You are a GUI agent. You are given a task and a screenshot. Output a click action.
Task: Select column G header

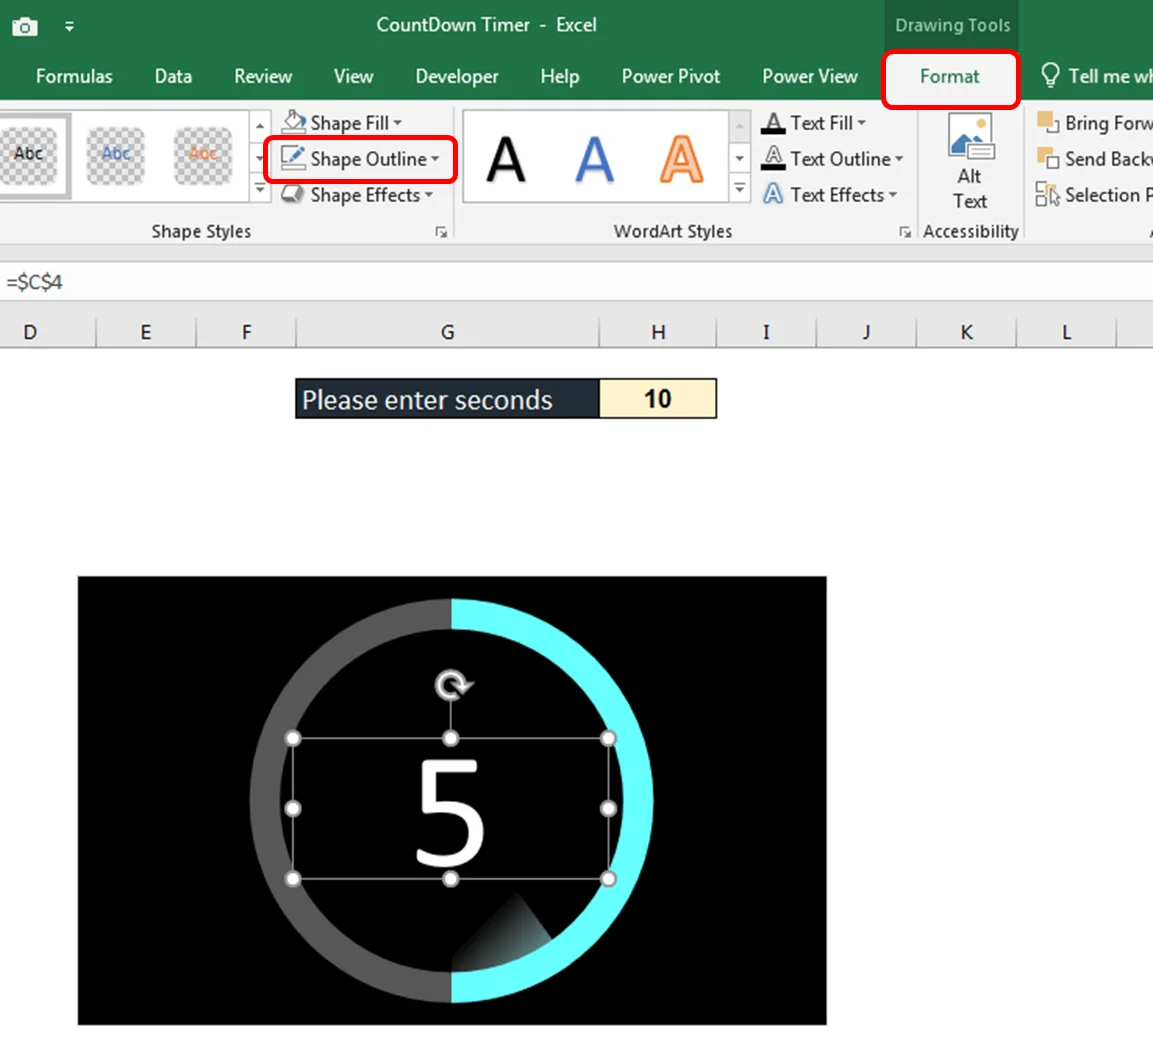click(447, 332)
